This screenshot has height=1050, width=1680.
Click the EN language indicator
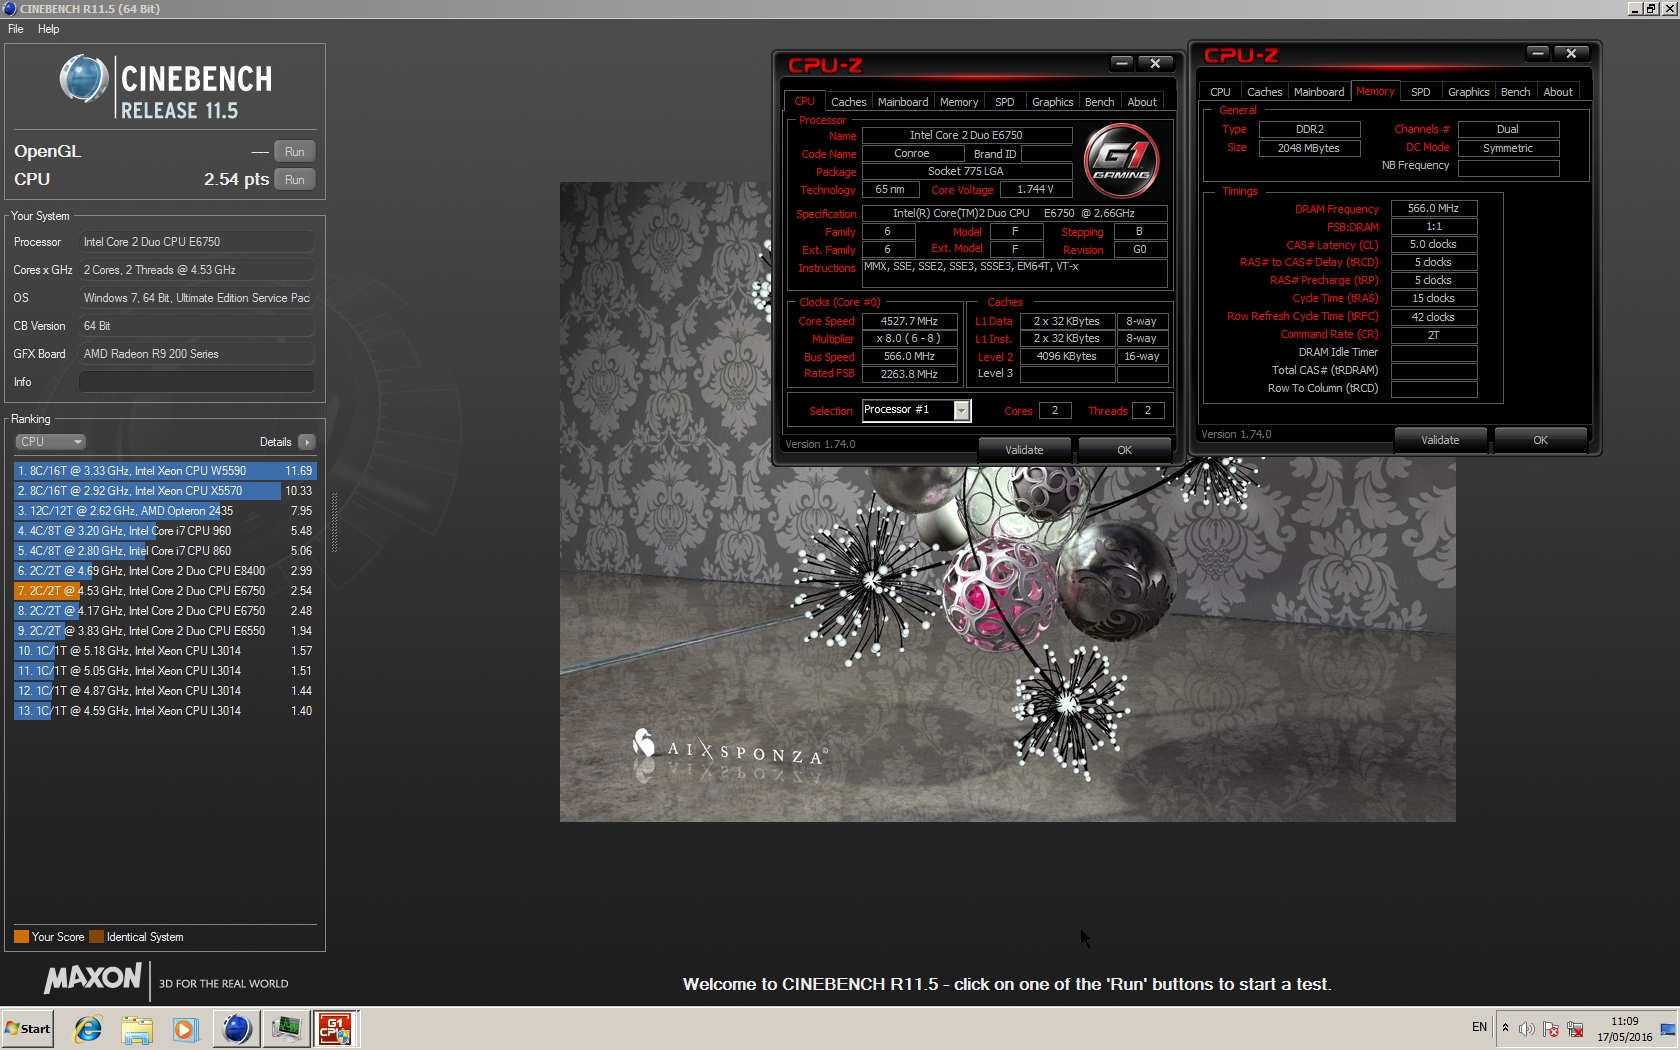(x=1479, y=1027)
